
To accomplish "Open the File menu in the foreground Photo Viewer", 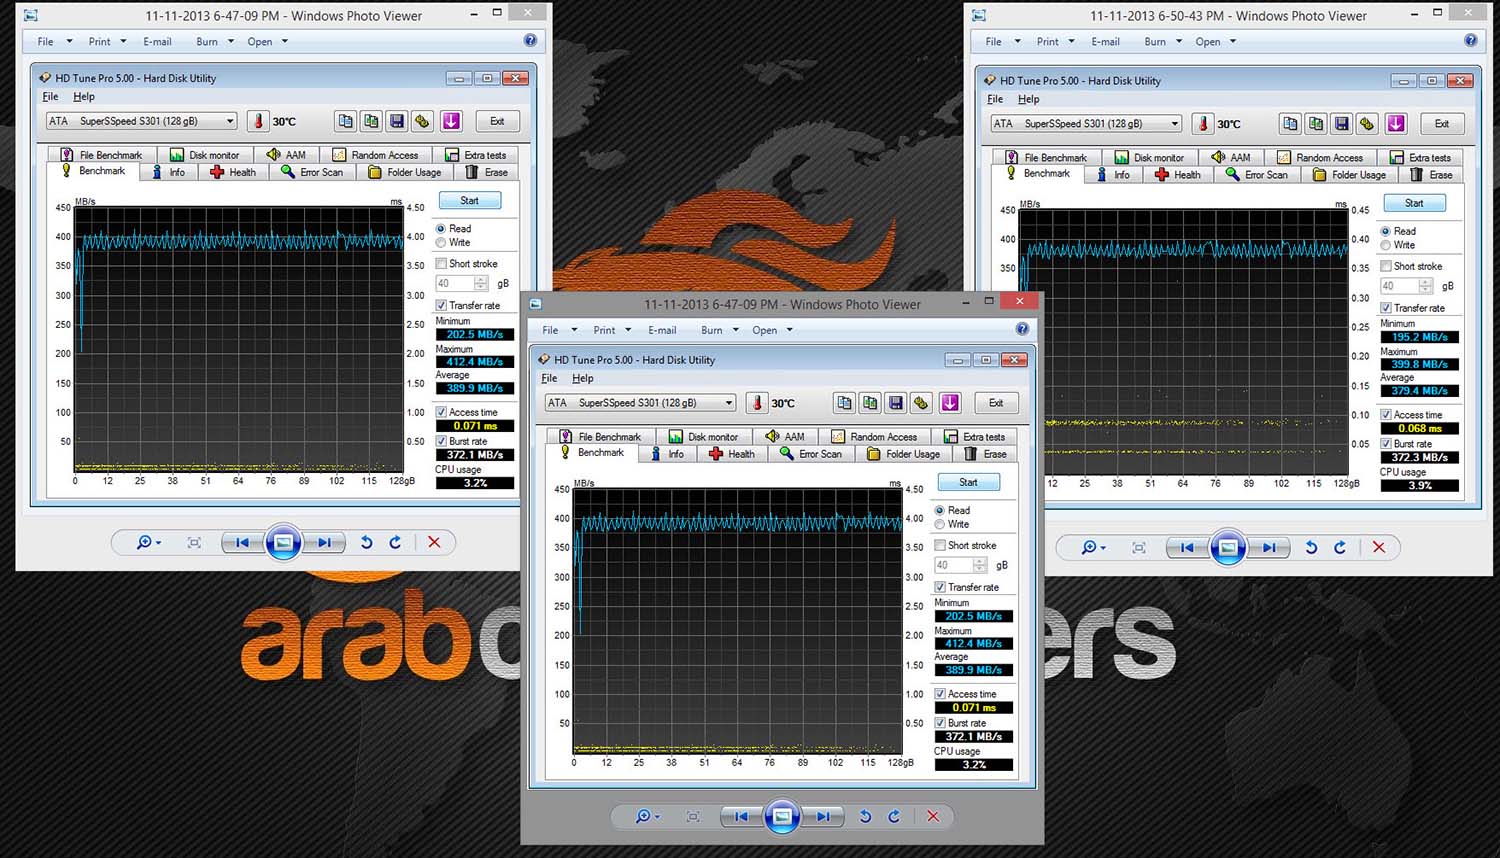I will tap(558, 330).
